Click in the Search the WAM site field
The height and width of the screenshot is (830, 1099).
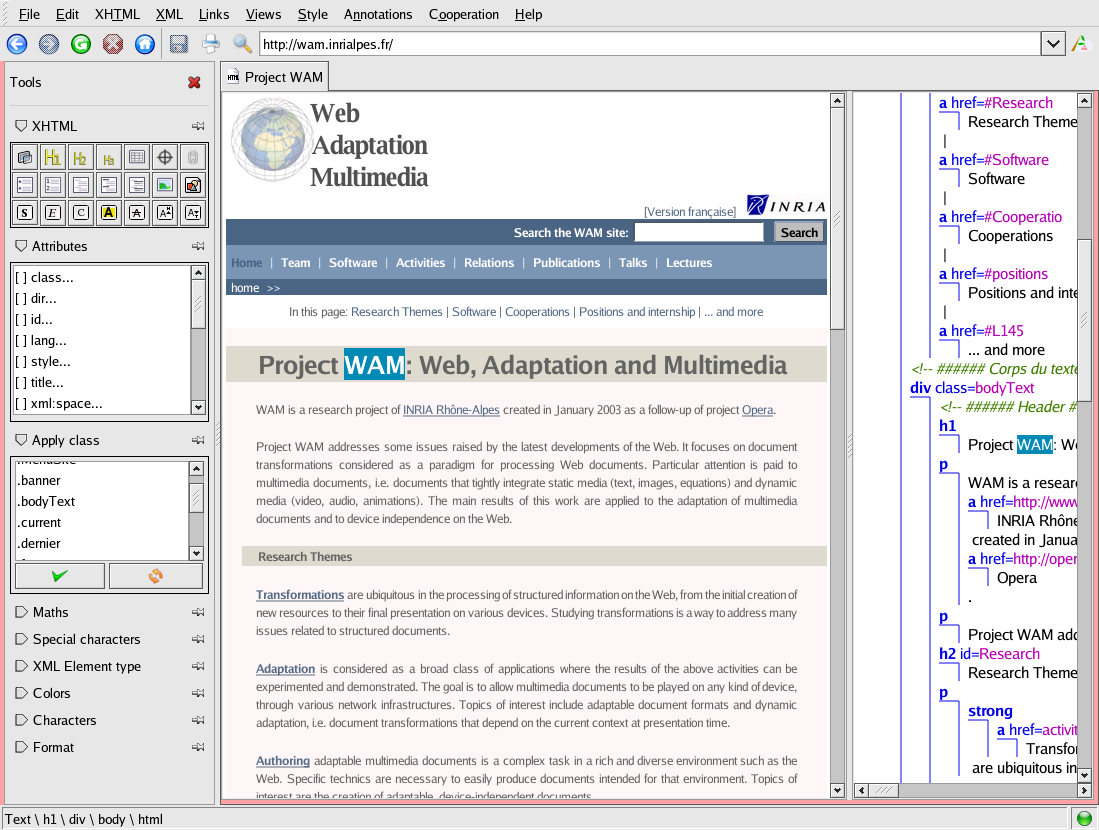point(698,232)
